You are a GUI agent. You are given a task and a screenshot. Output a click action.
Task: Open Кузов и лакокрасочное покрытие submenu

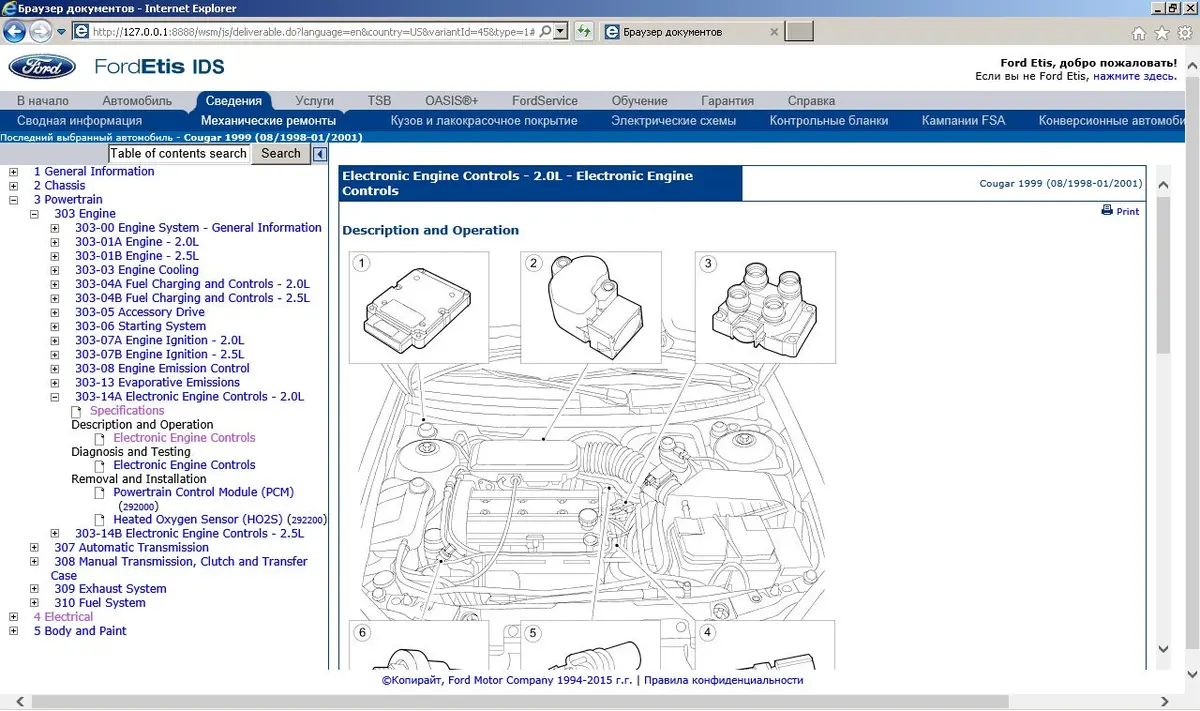(x=484, y=121)
